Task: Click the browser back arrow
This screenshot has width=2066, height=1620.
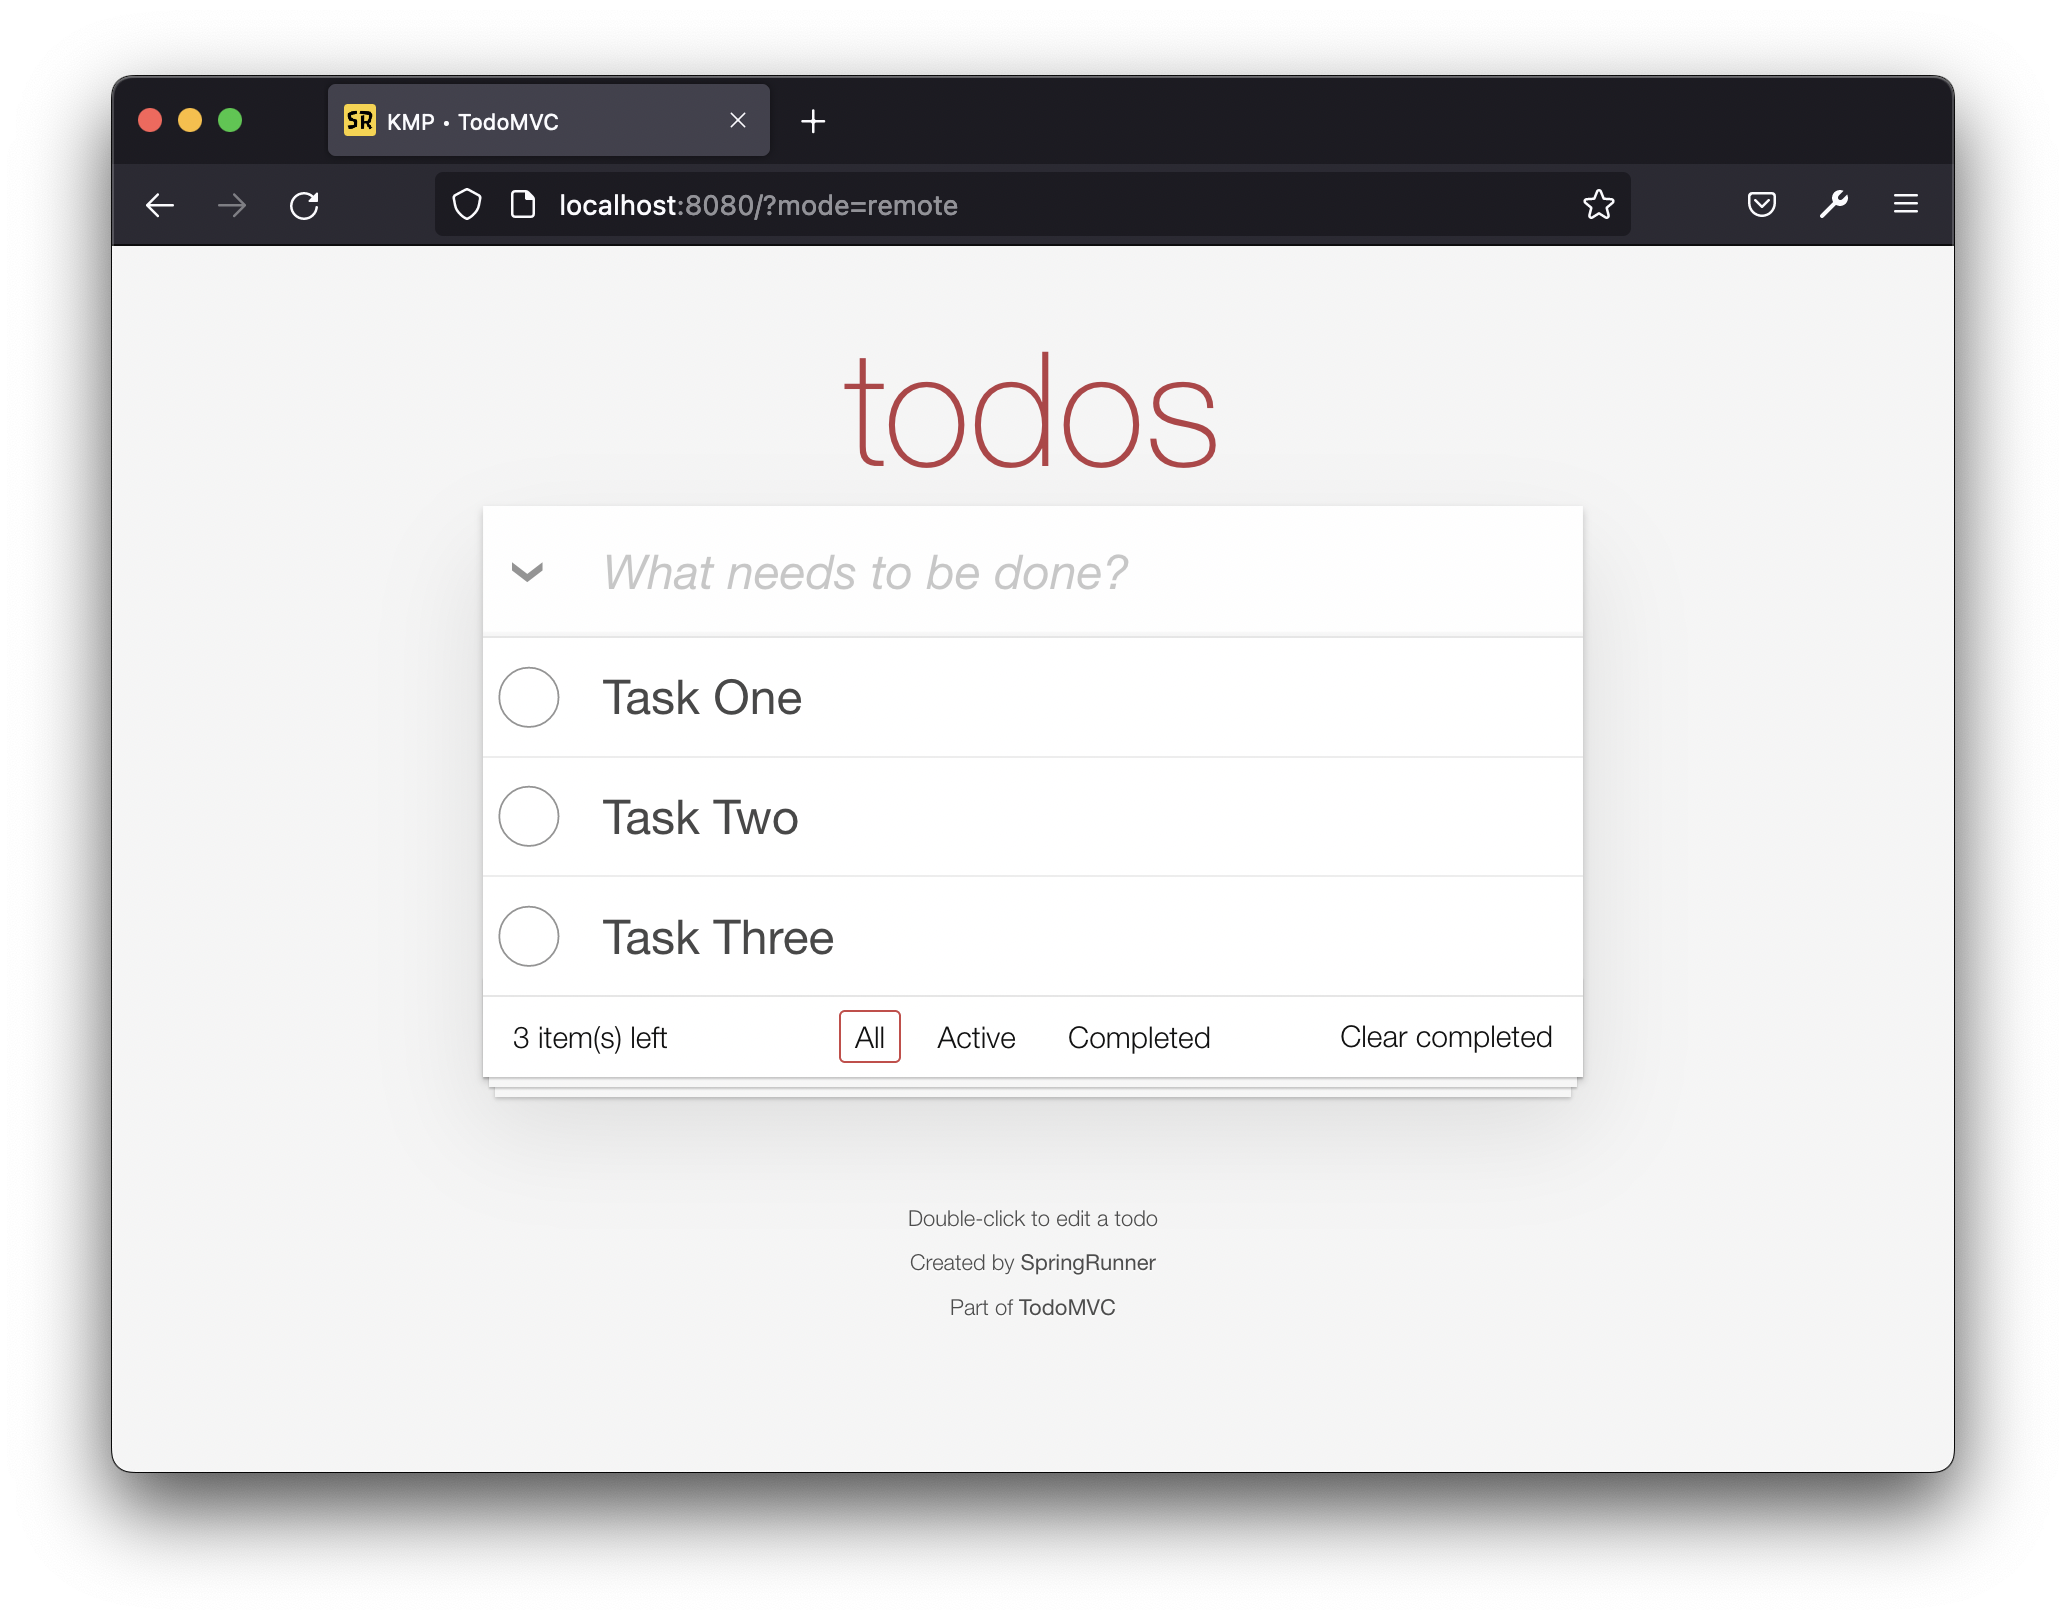Action: [x=160, y=206]
